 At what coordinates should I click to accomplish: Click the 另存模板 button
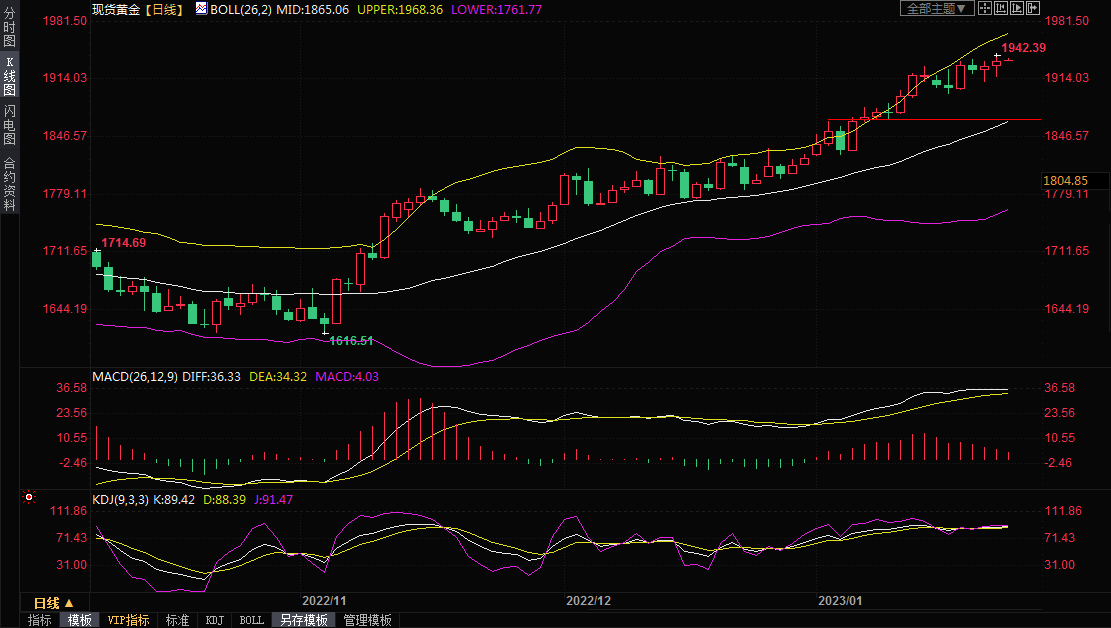point(303,620)
